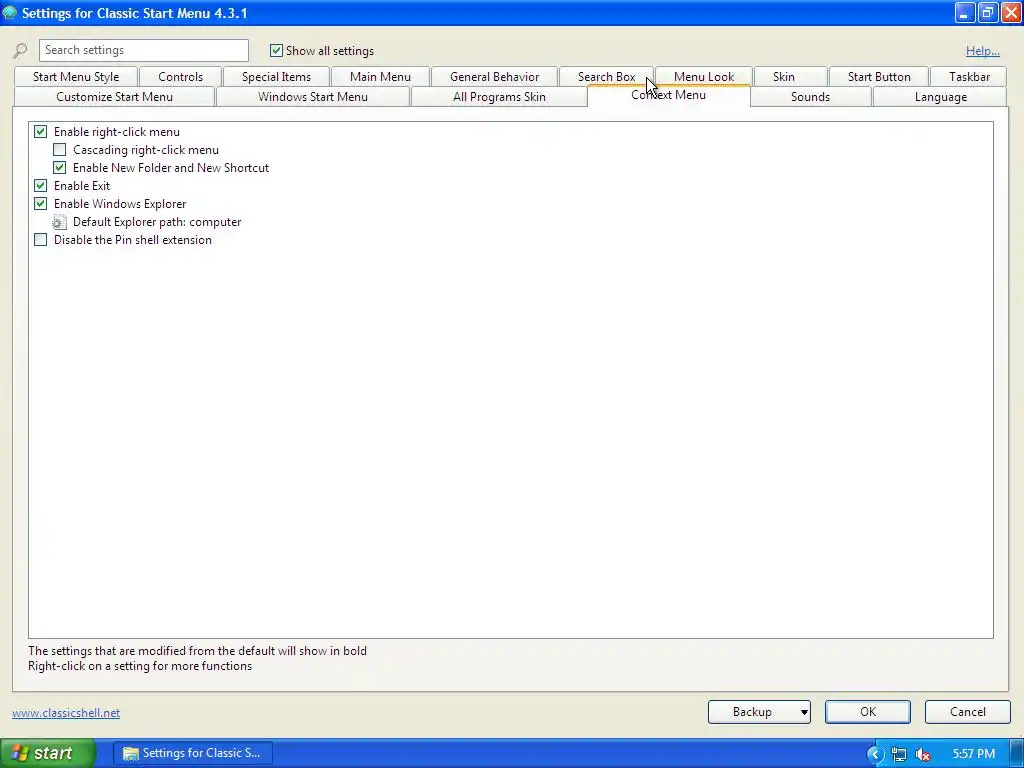This screenshot has width=1024, height=768.
Task: Open the Start Button tab
Action: 879,76
